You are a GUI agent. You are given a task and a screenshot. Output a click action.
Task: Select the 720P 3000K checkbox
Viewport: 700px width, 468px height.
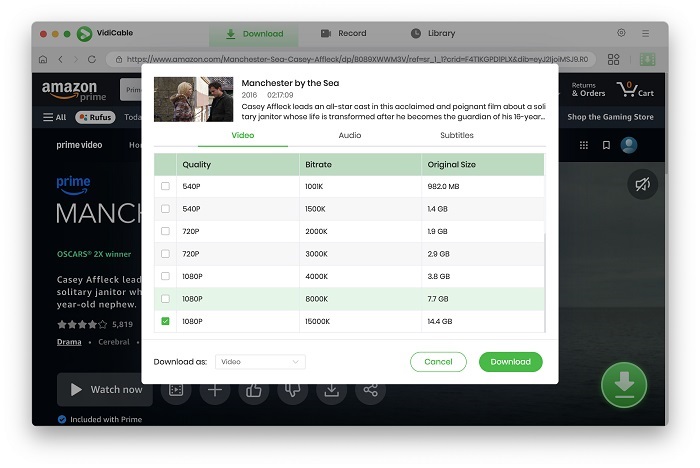tap(165, 253)
